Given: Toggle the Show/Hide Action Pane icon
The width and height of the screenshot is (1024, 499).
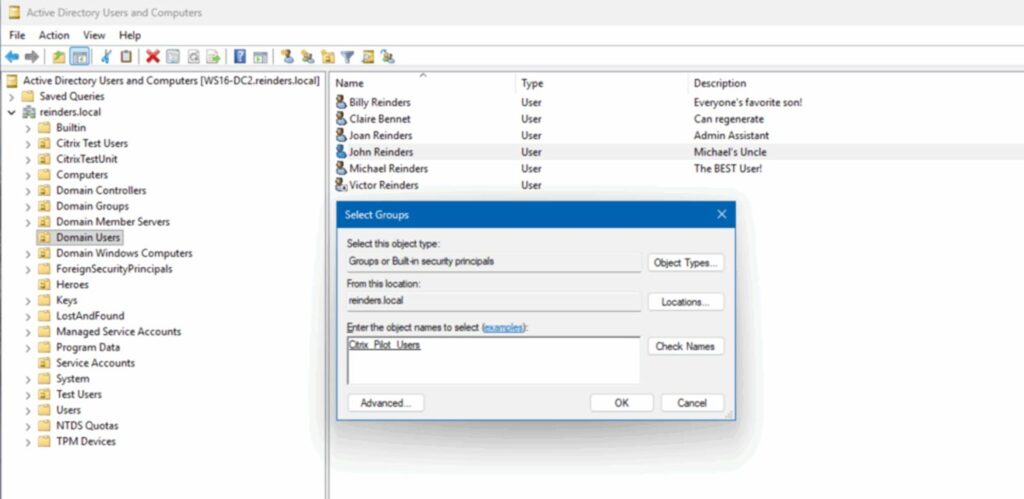Looking at the screenshot, I should point(260,57).
